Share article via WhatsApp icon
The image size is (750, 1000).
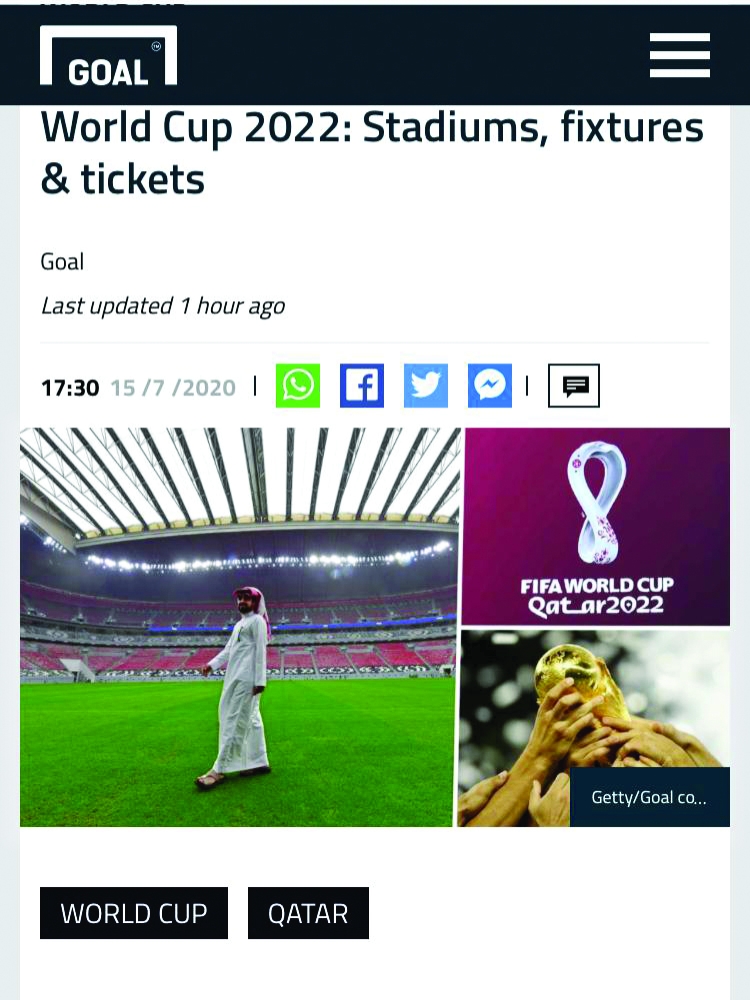click(298, 386)
